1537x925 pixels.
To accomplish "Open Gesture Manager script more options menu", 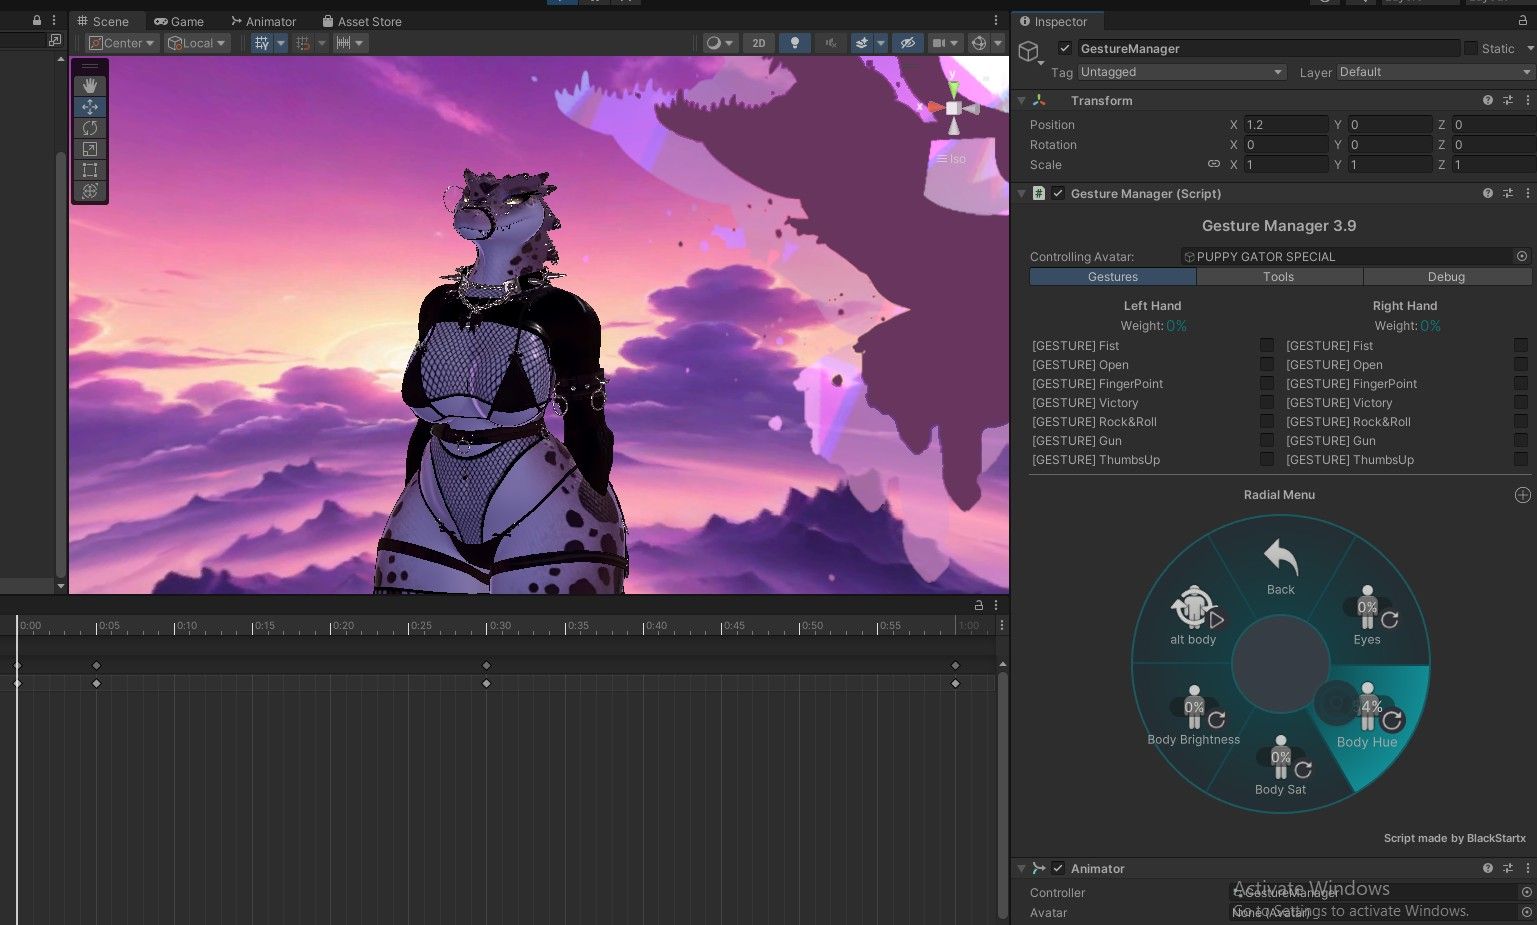I will pos(1527,194).
